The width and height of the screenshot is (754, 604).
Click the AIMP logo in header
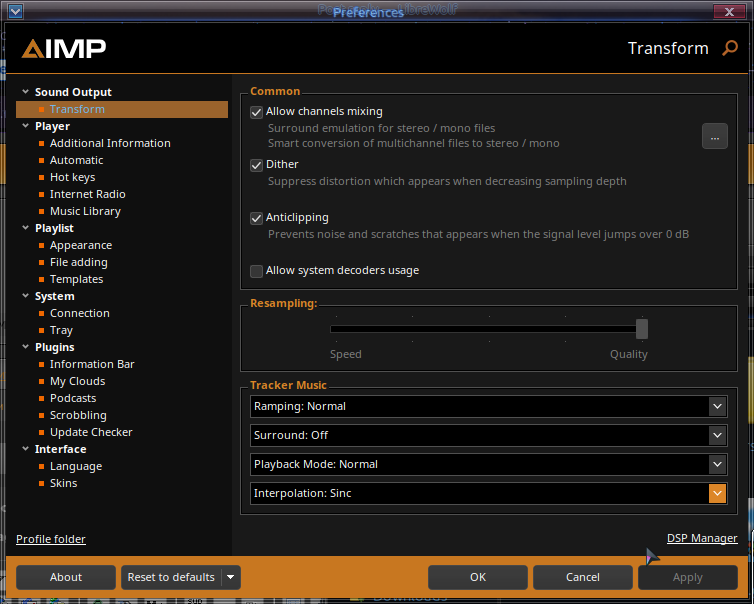(64, 48)
